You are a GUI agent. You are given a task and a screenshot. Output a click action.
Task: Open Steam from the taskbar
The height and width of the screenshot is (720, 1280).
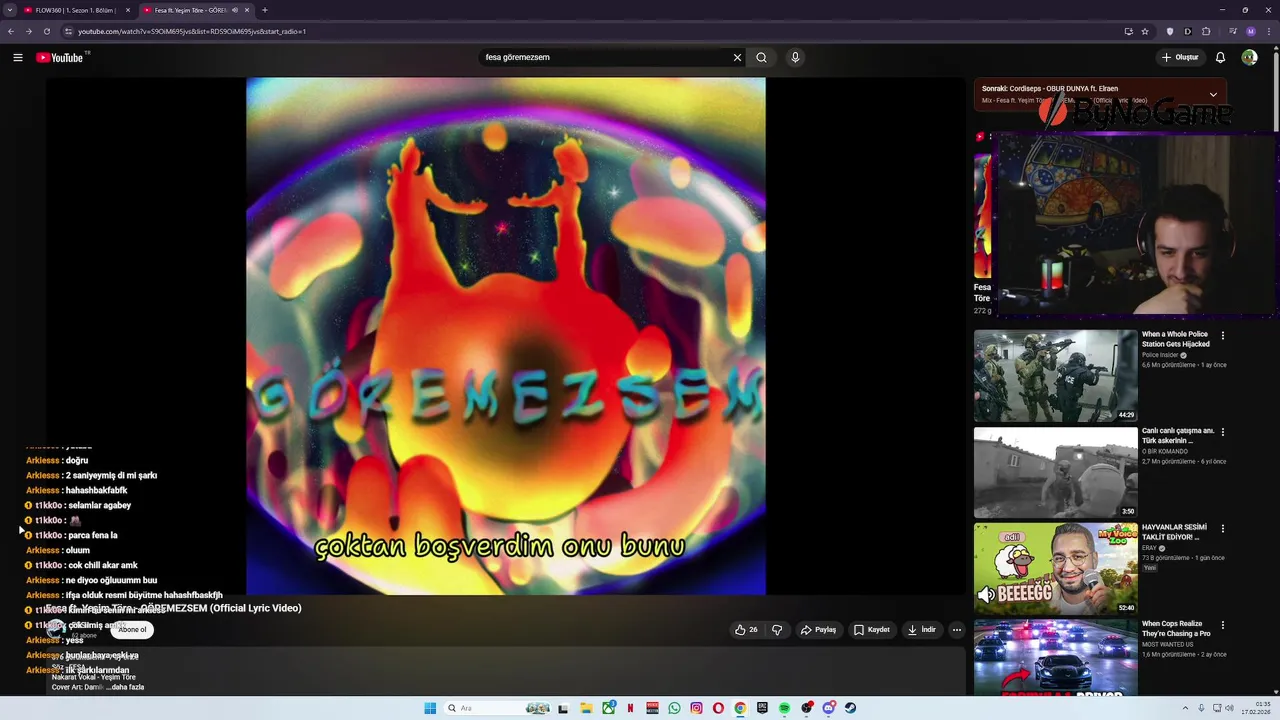click(850, 708)
